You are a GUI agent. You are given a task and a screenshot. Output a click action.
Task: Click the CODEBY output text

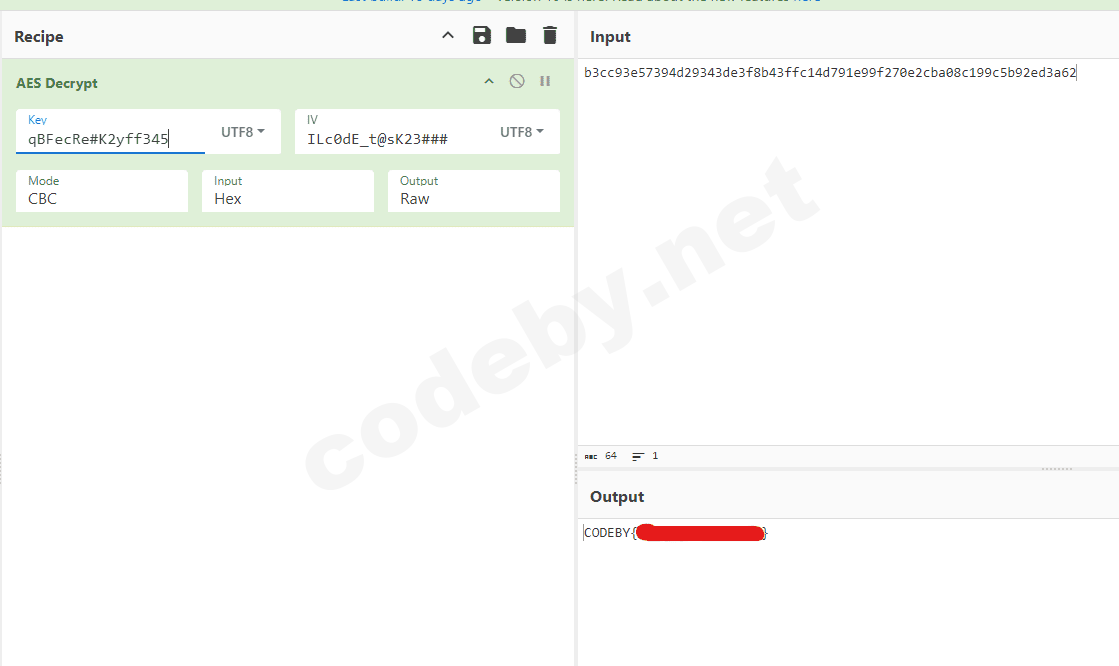tap(674, 533)
